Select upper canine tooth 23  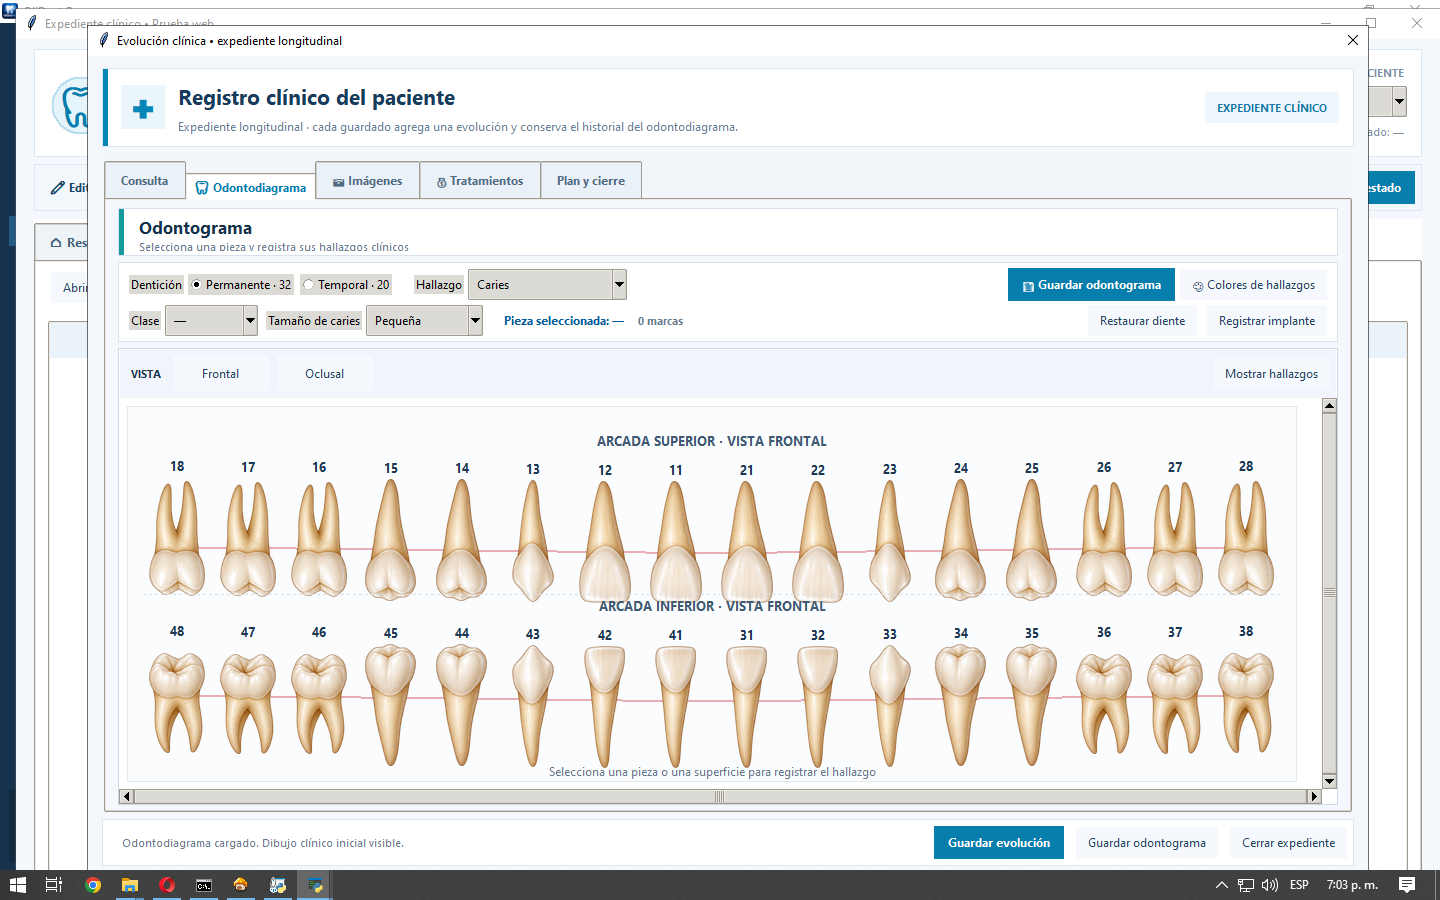pyautogui.click(x=890, y=540)
